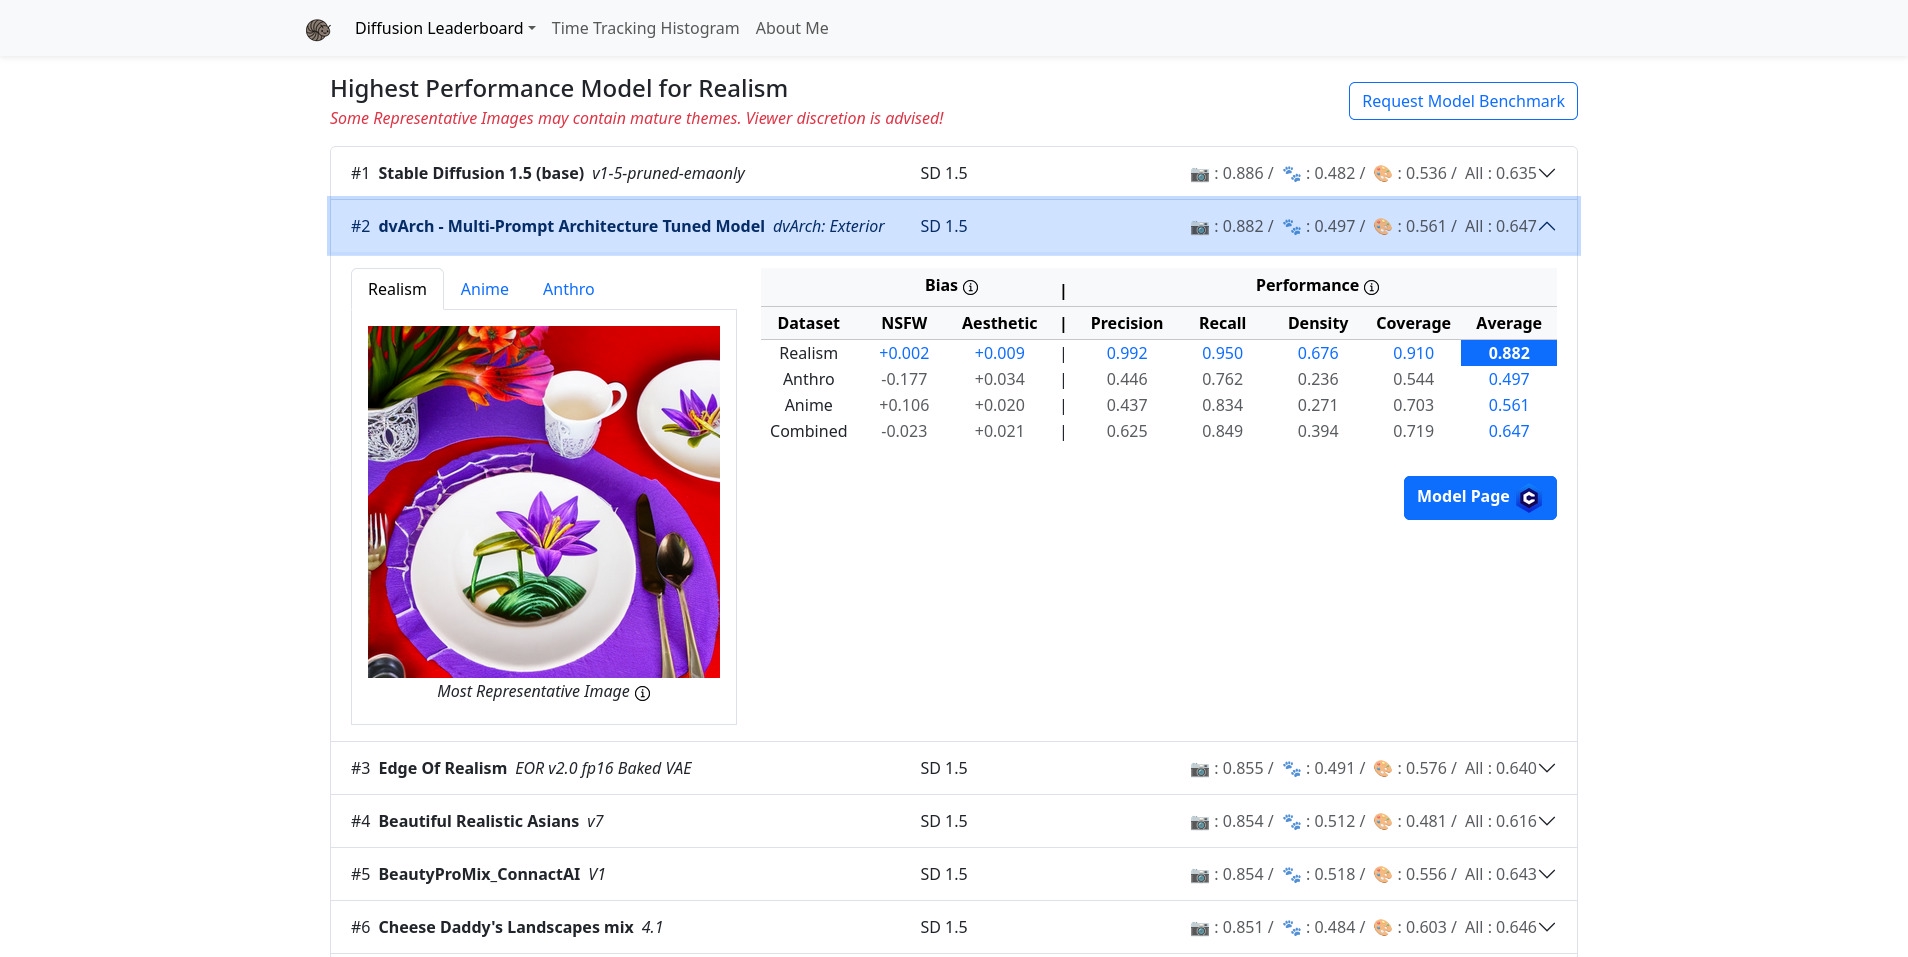Collapse the dvArch model row

[x=1546, y=226]
